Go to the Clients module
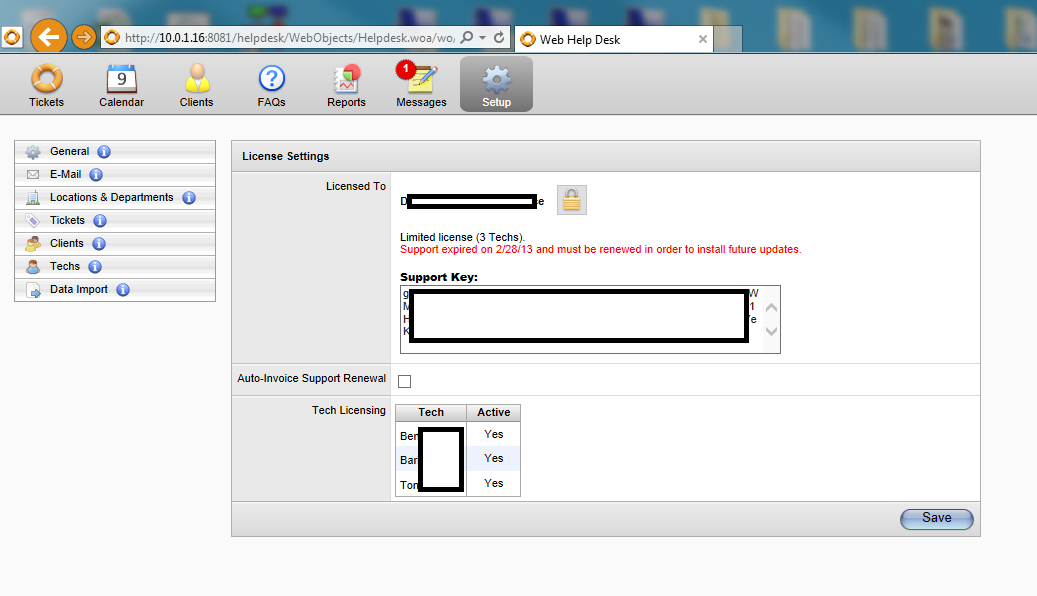The height and width of the screenshot is (596, 1037). tap(196, 86)
